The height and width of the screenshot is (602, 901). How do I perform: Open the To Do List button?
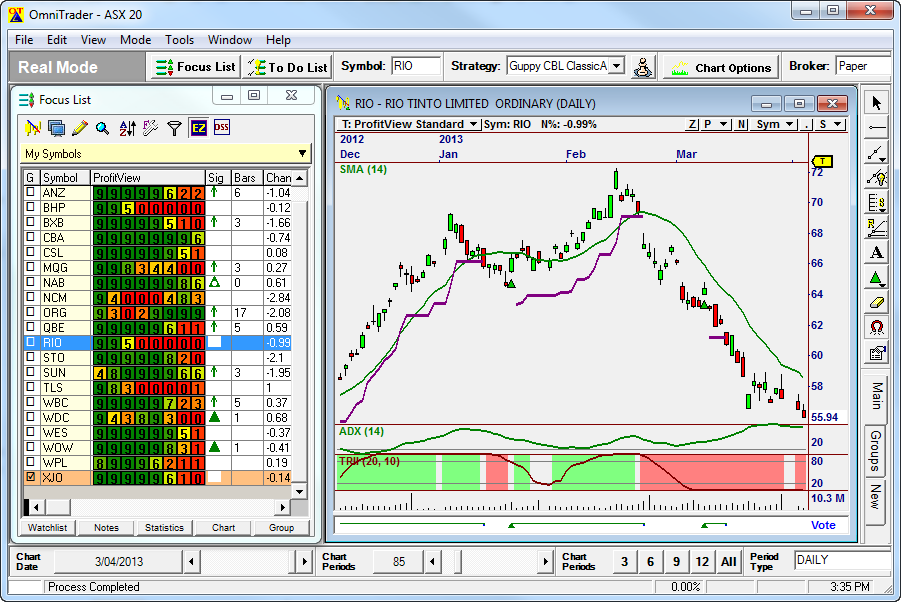point(287,67)
